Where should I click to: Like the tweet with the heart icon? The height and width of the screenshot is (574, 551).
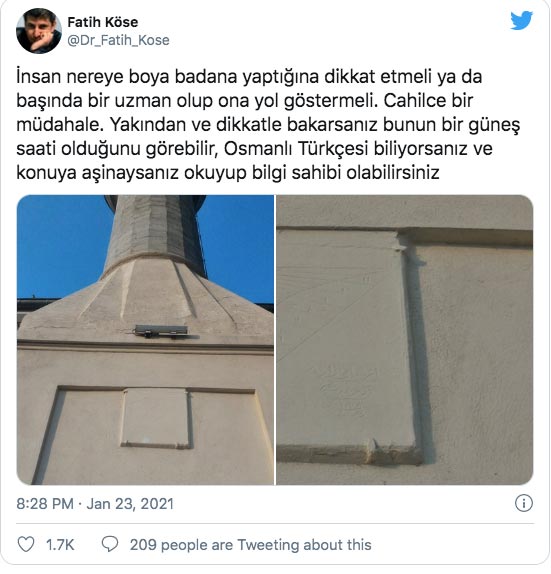[x=26, y=544]
